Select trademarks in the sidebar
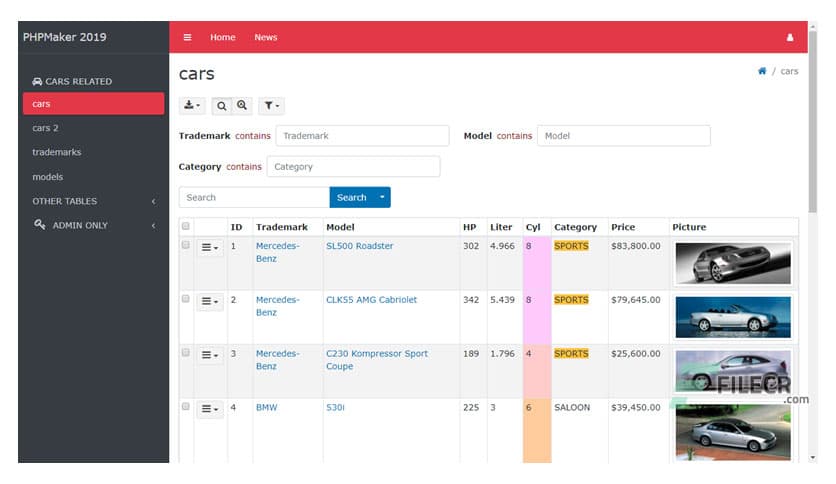 56,152
